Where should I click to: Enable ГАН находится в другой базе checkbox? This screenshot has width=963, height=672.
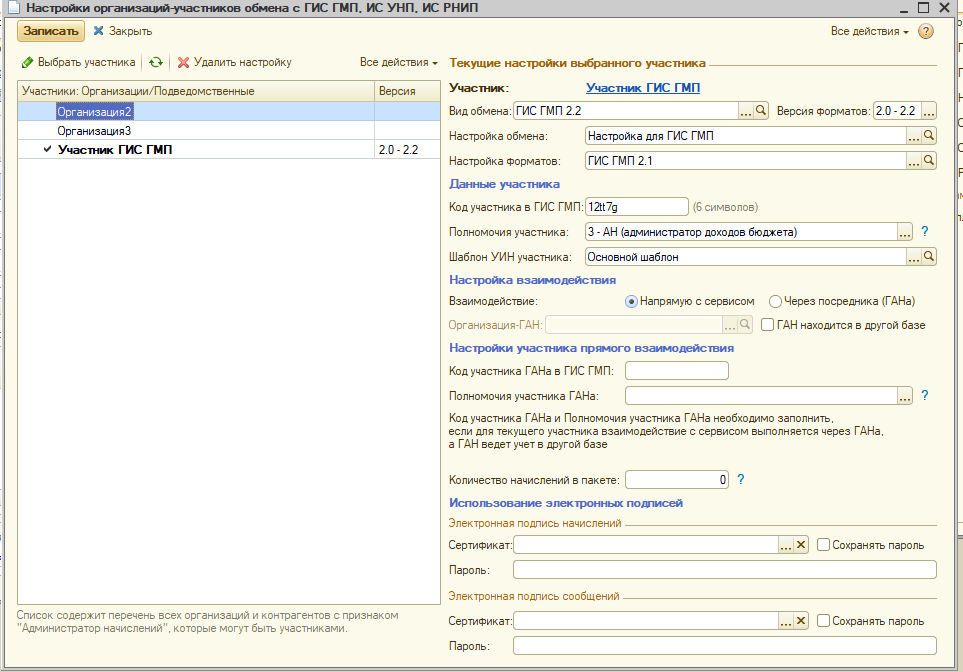[767, 325]
